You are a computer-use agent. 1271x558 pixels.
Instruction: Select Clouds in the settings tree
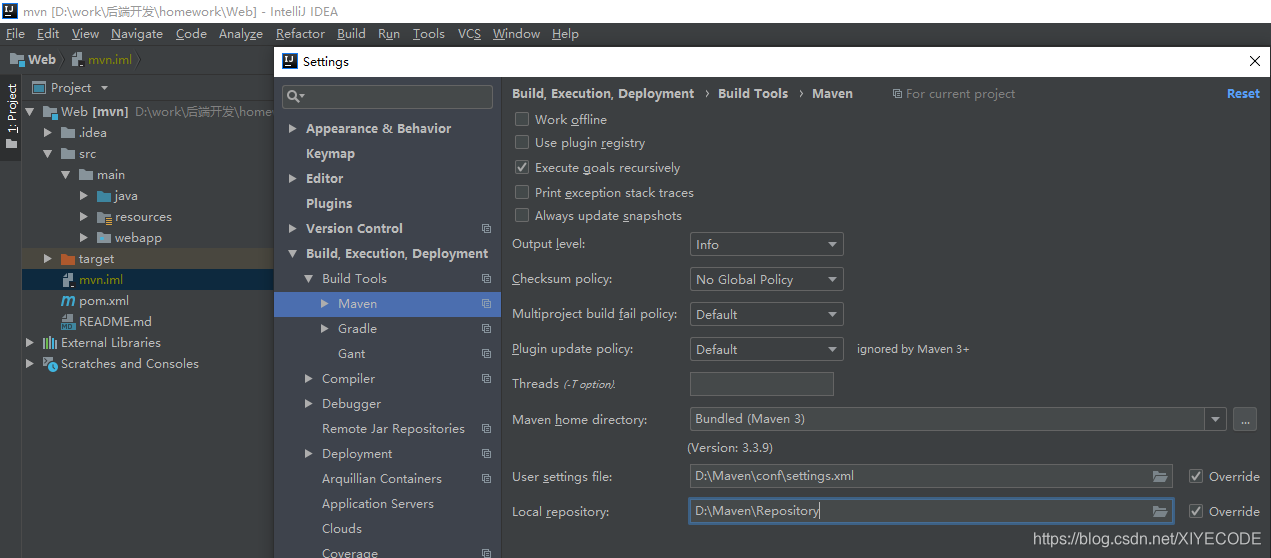point(342,529)
